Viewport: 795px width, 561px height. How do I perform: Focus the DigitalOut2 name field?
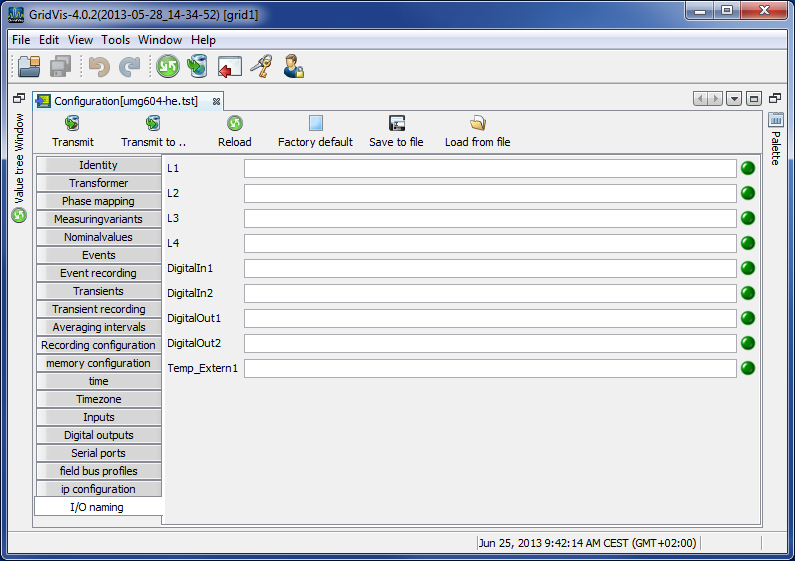(490, 343)
